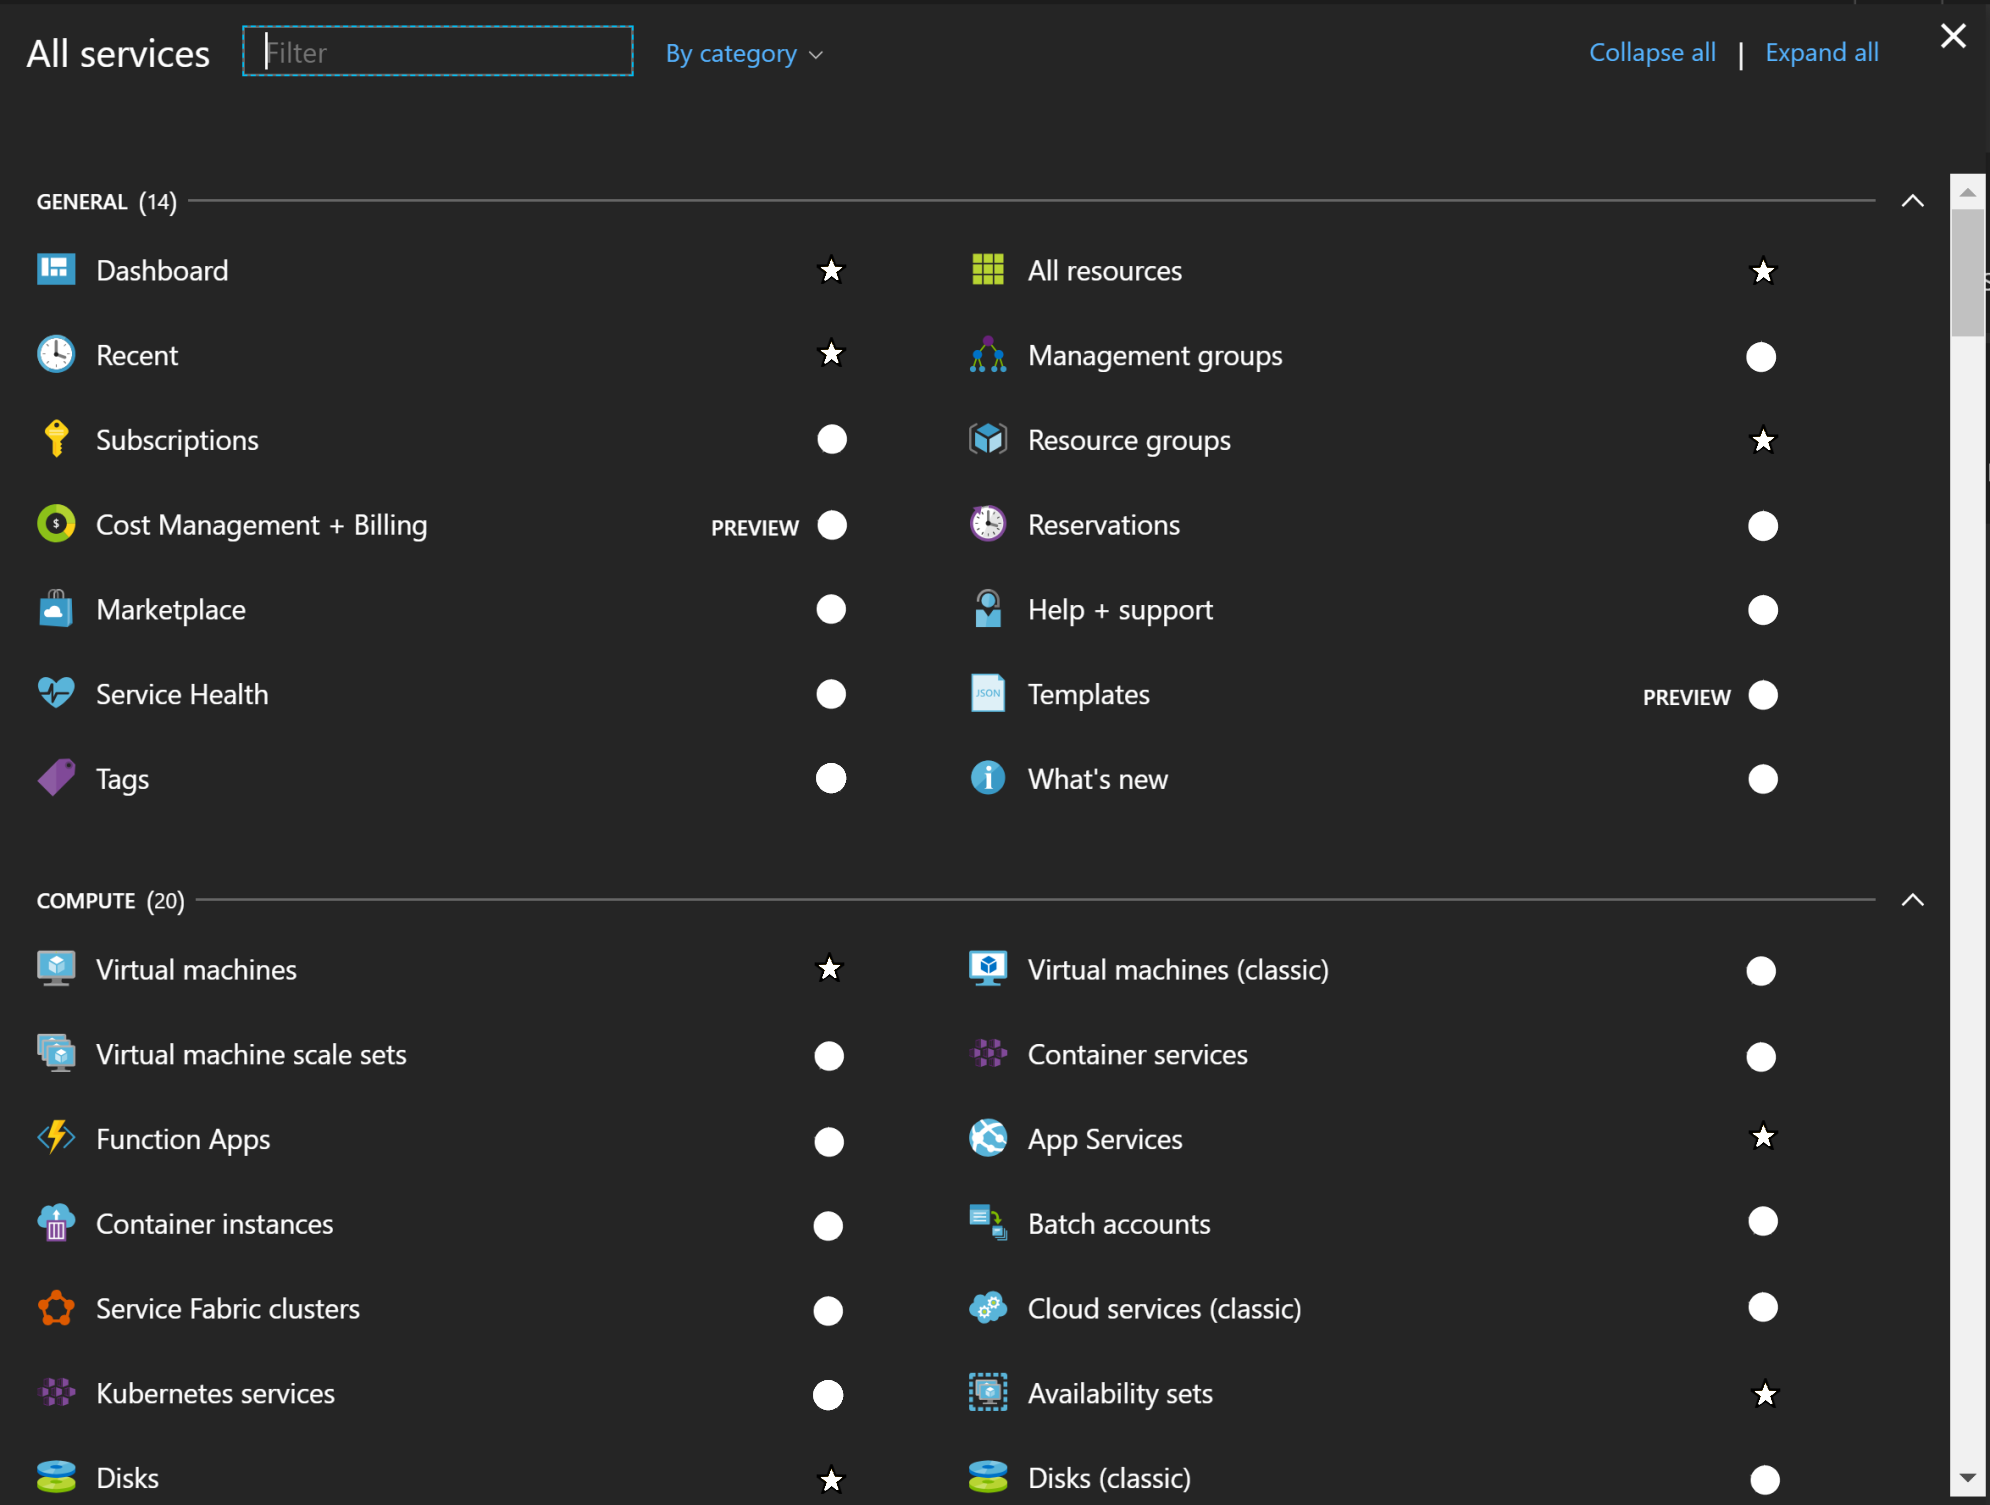Unfavorite Dashboard using its star

[x=831, y=270]
